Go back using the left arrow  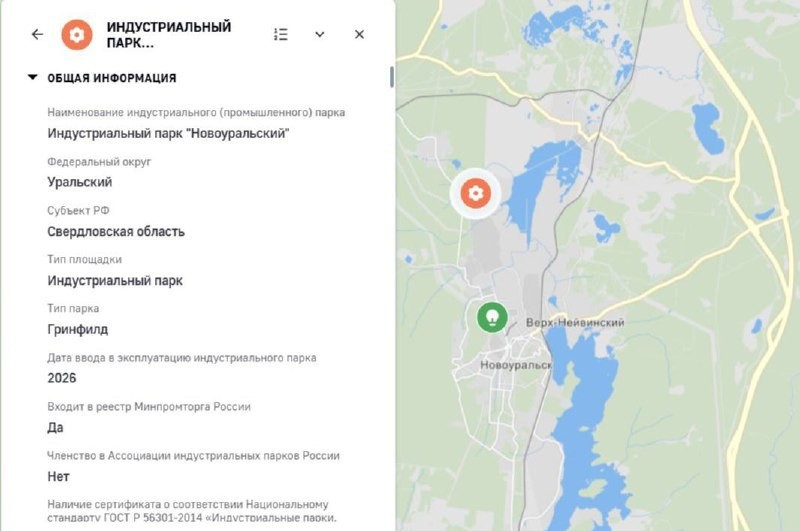point(37,34)
